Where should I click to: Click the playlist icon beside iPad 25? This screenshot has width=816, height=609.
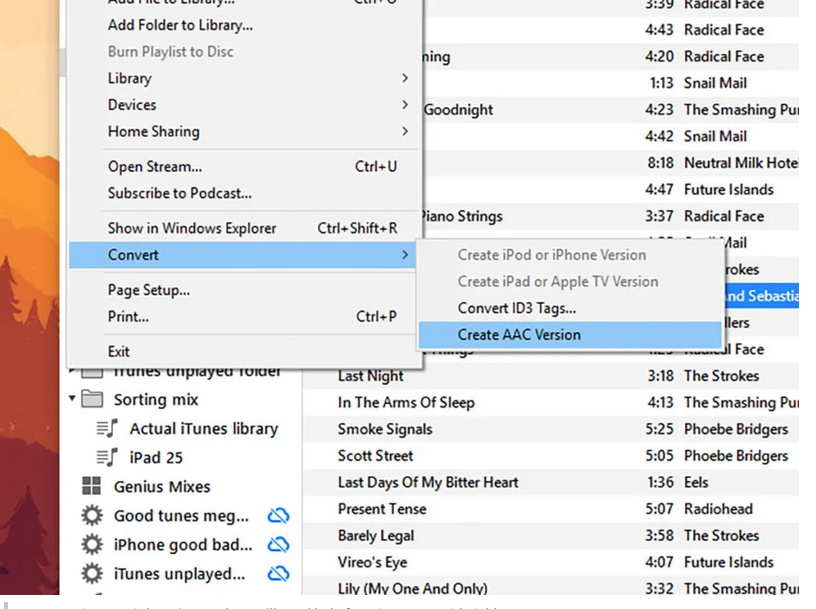coord(107,458)
